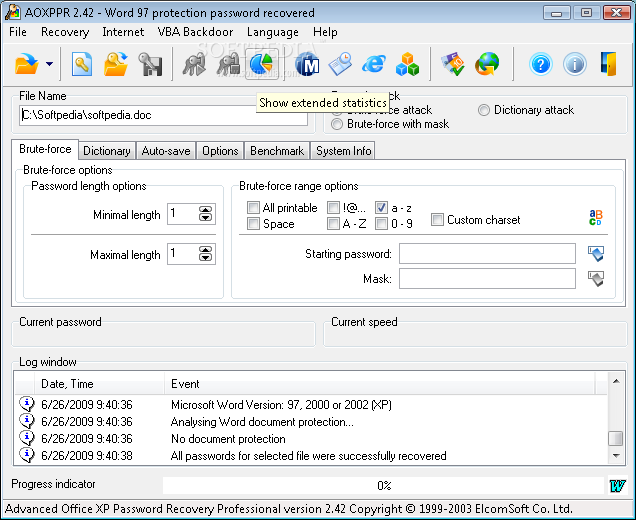Decrease Maximal length with down arrow
Screen dimensions: 636x520
point(206,257)
